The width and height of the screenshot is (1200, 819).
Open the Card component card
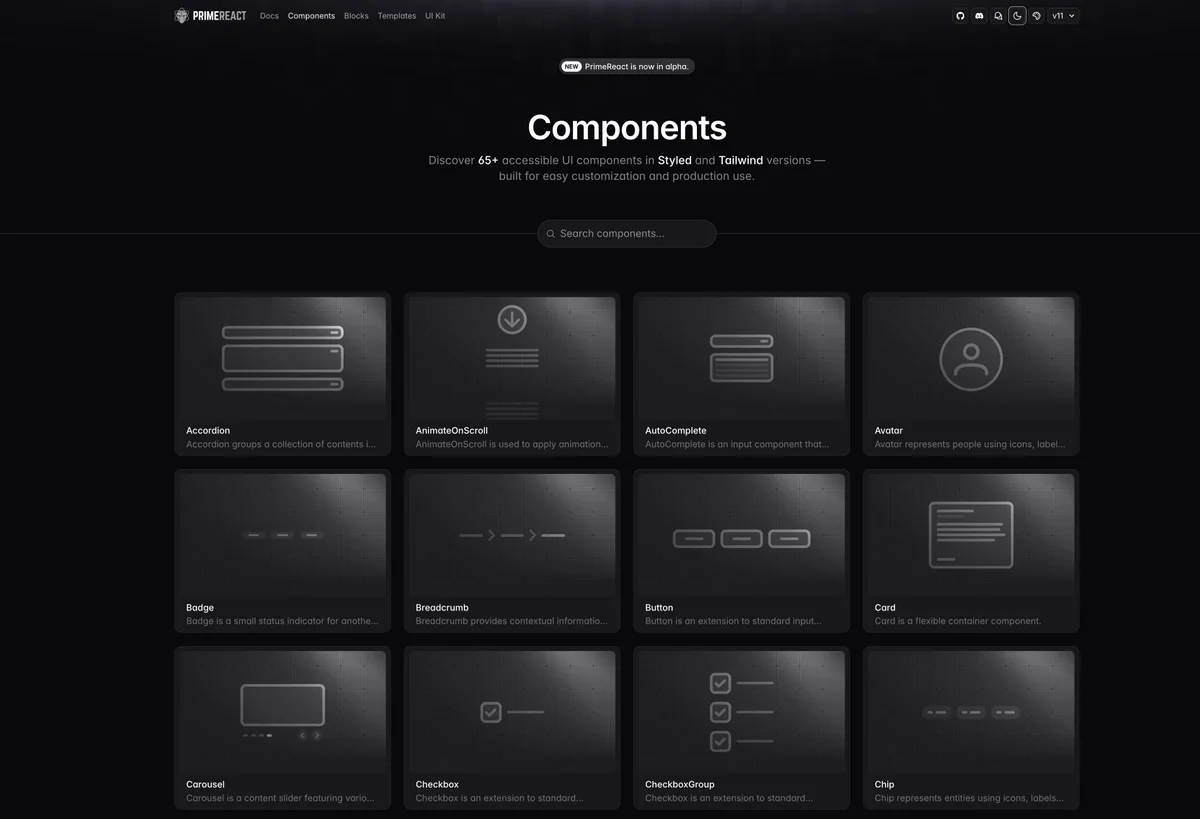[971, 551]
